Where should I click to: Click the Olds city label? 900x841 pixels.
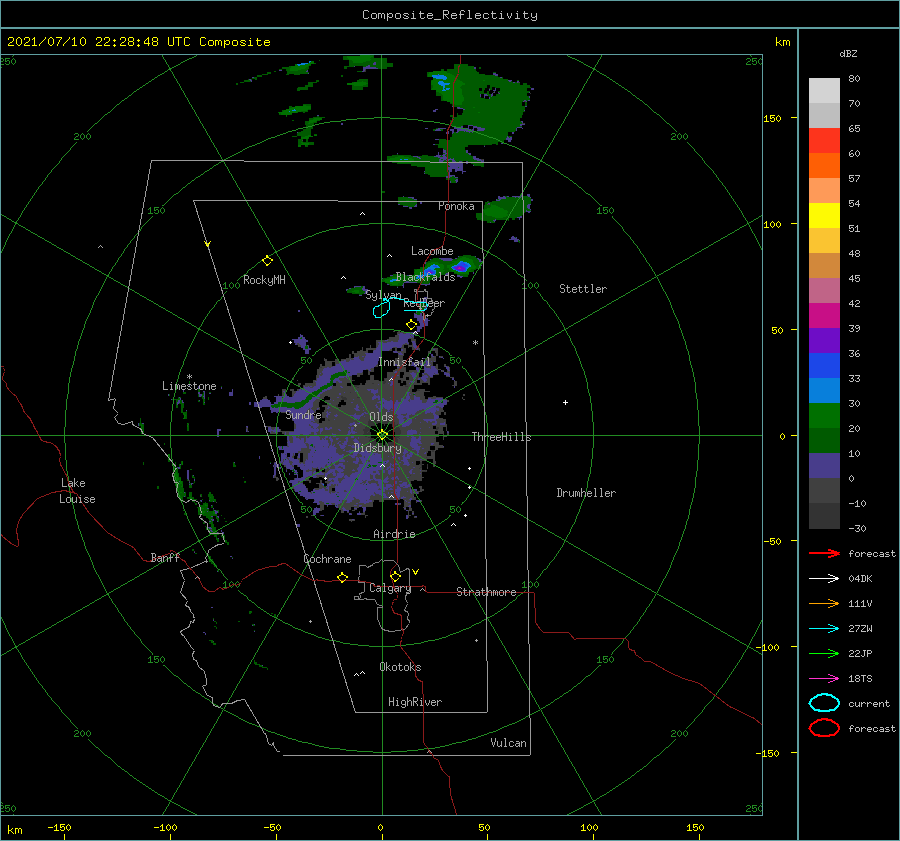[x=381, y=417]
